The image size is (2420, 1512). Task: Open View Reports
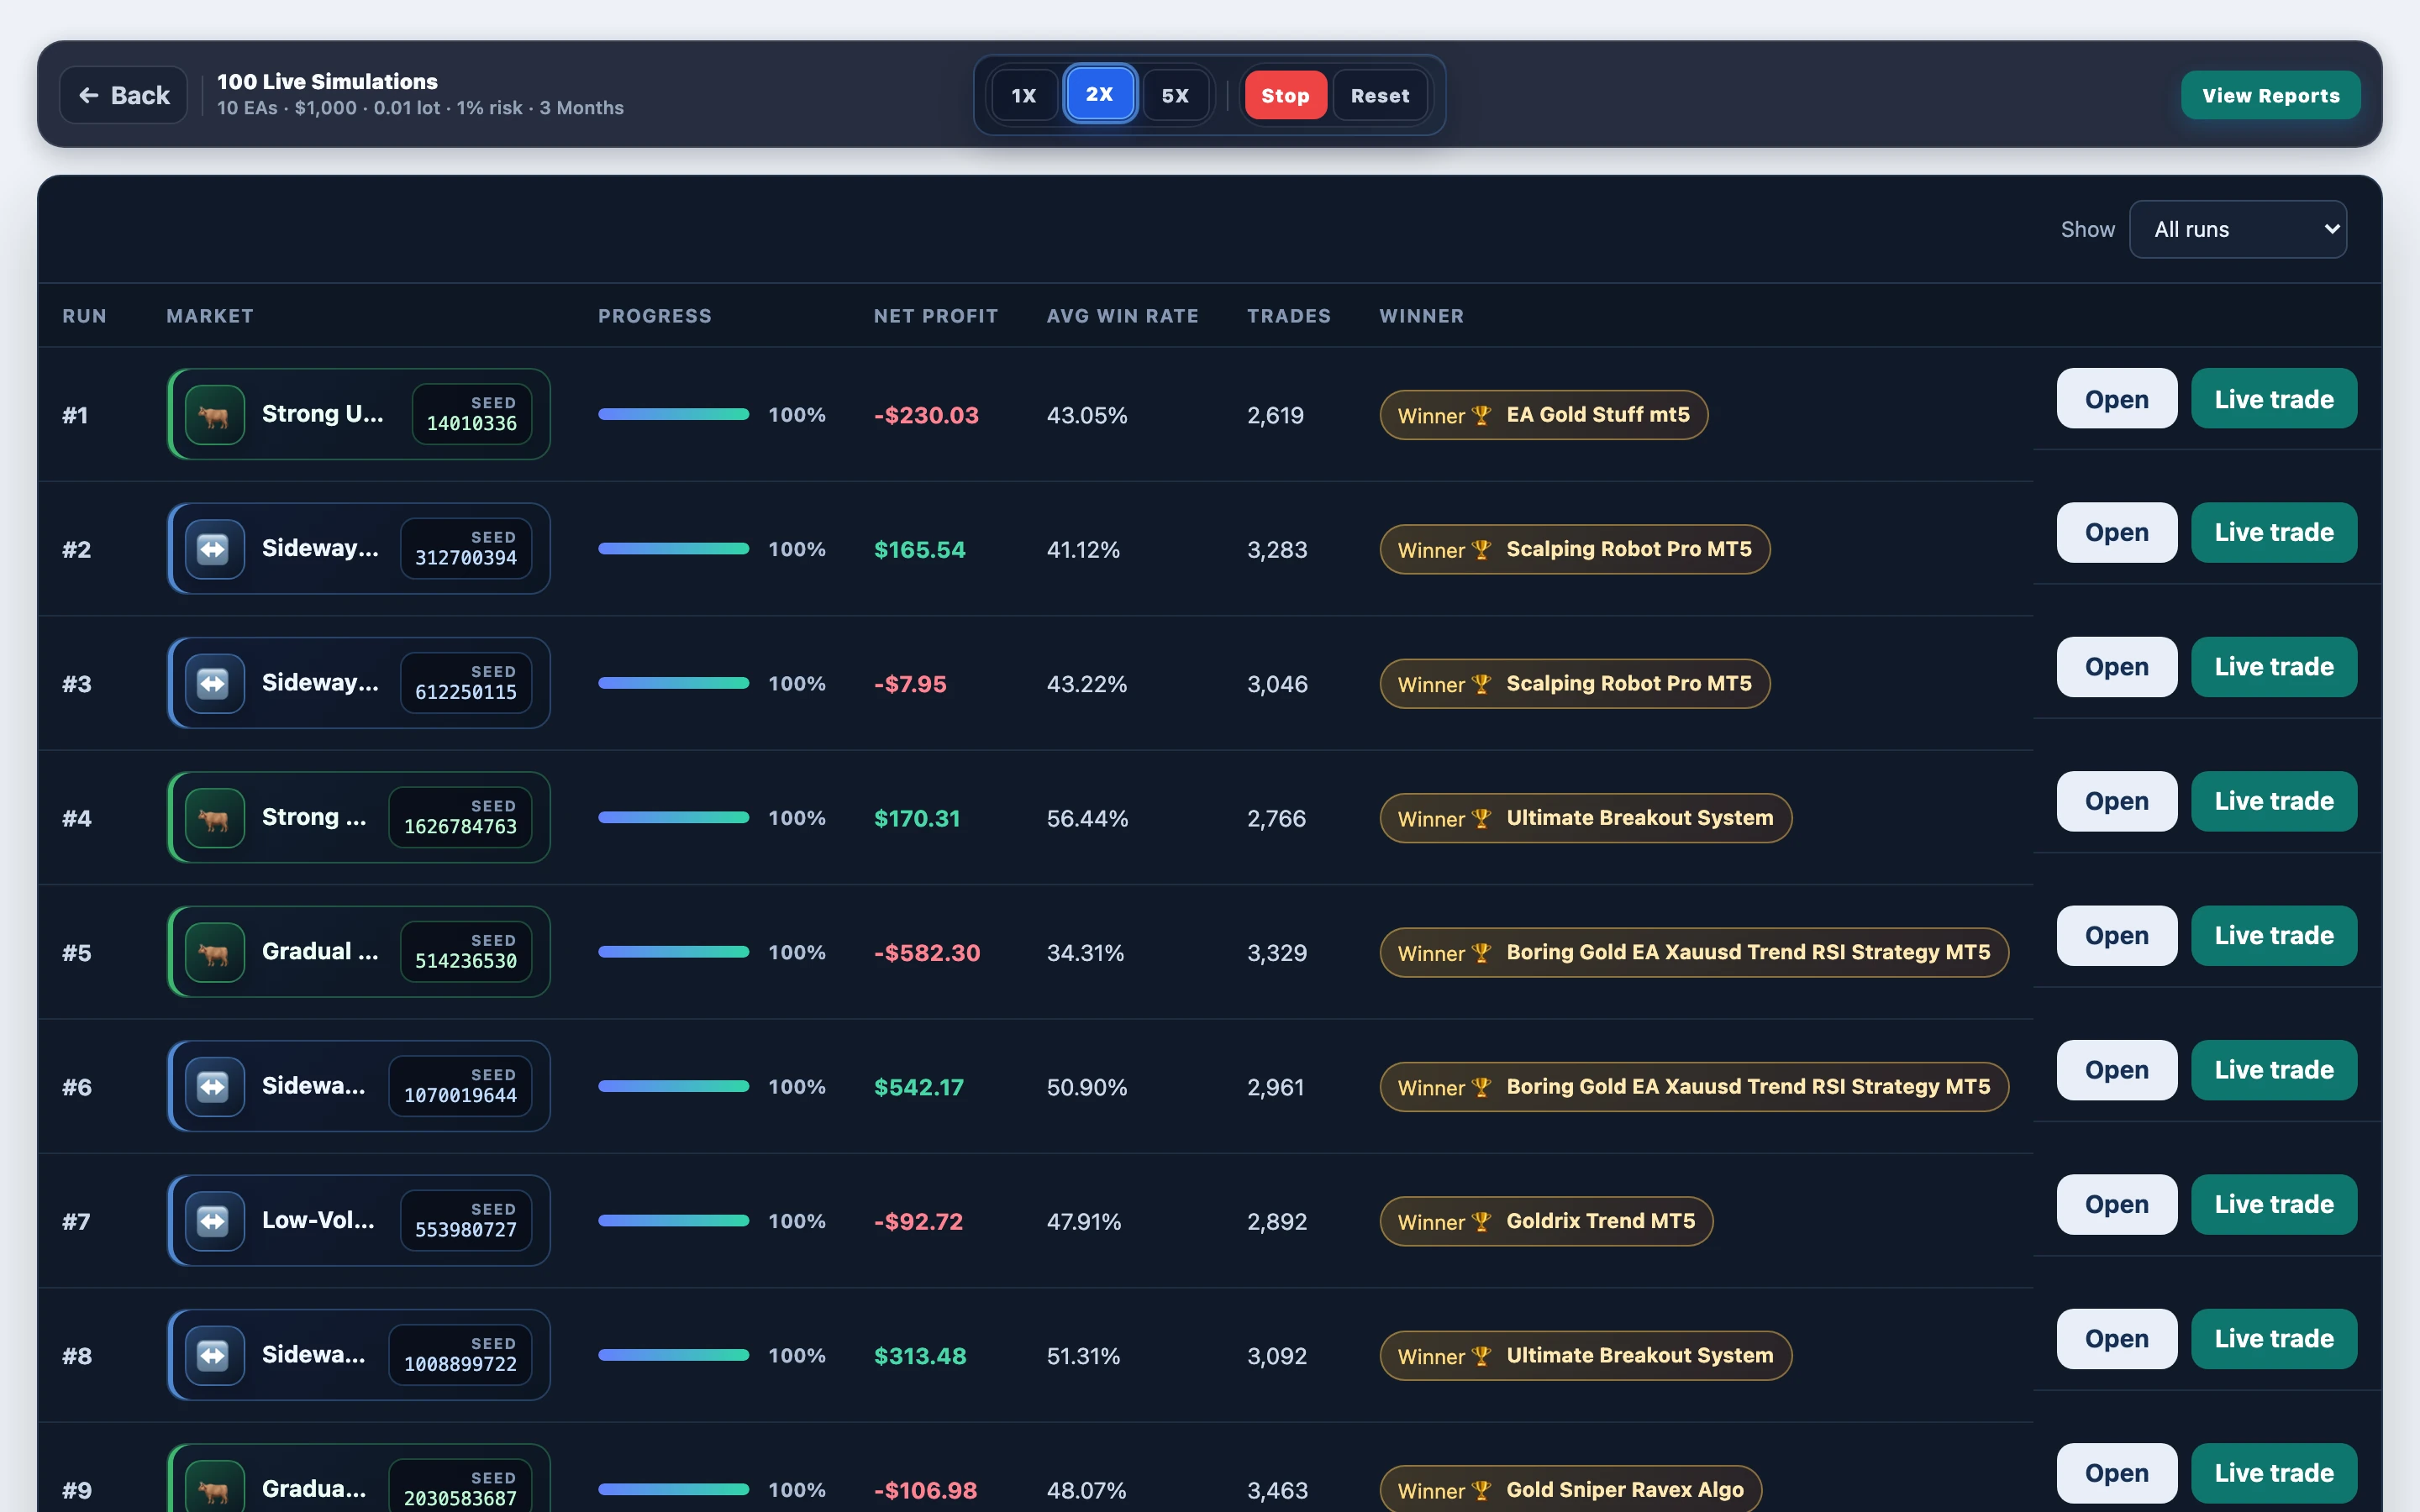coord(2270,95)
